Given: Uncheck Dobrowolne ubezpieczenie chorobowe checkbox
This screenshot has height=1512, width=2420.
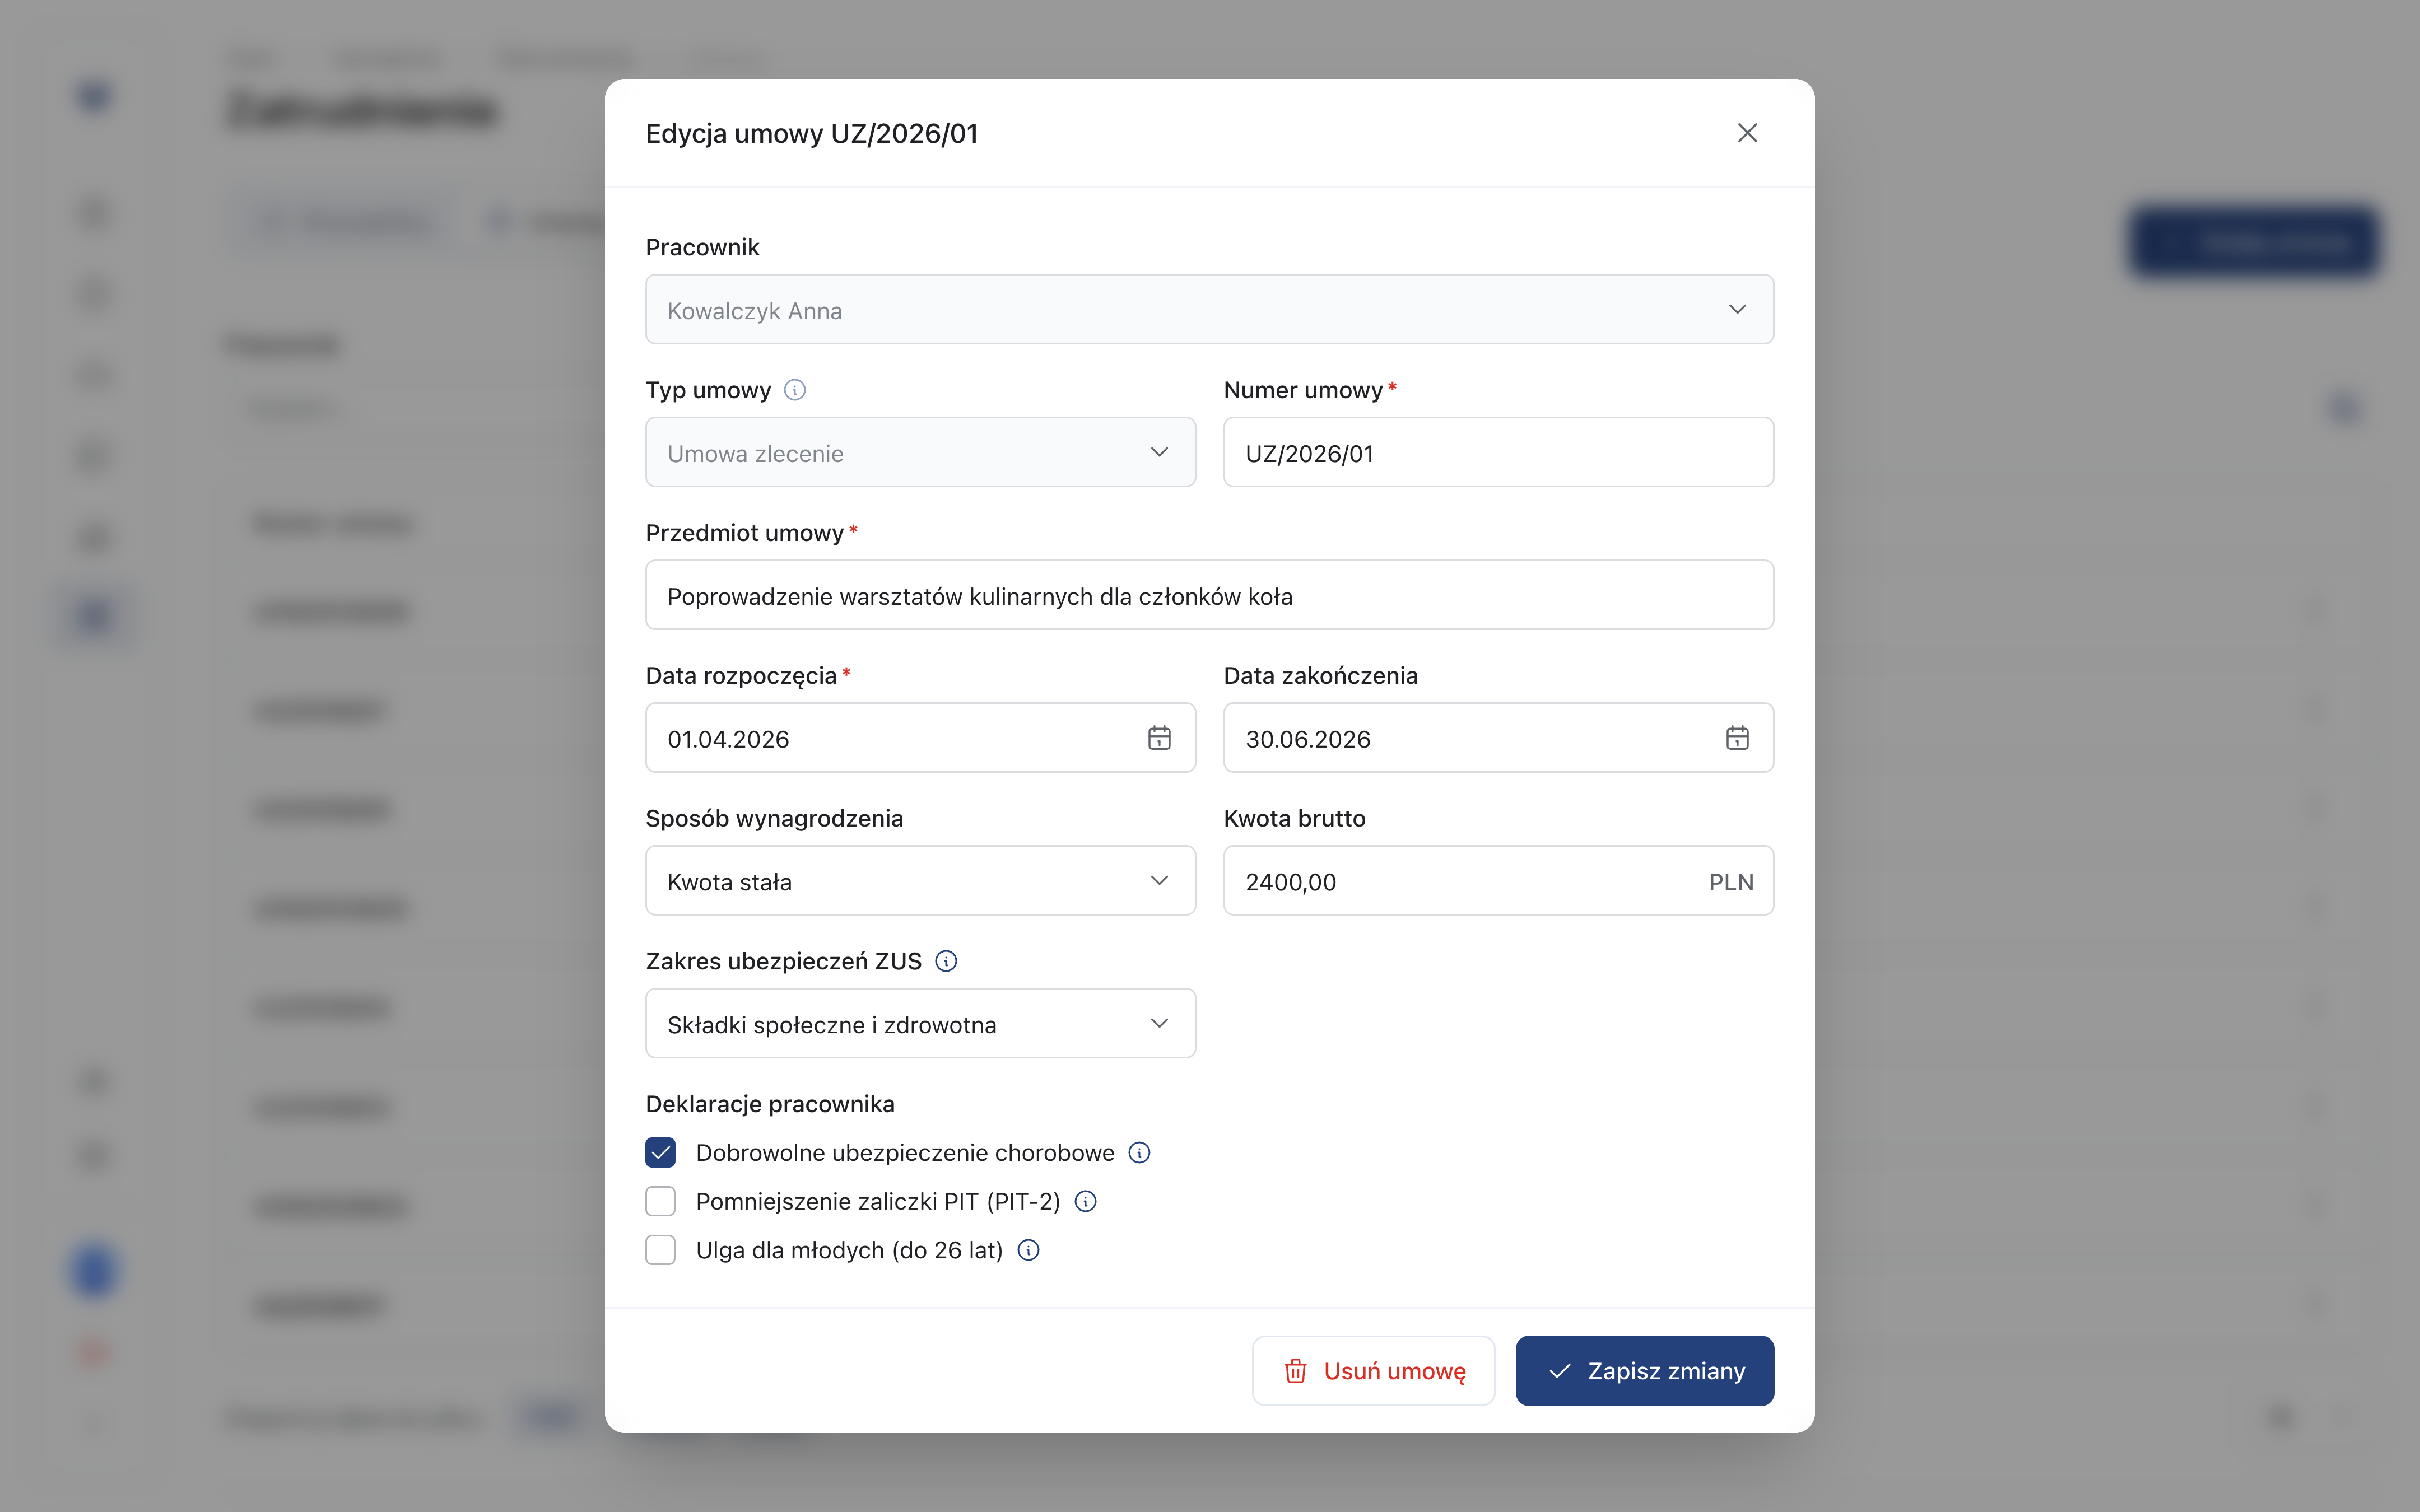Looking at the screenshot, I should point(660,1153).
